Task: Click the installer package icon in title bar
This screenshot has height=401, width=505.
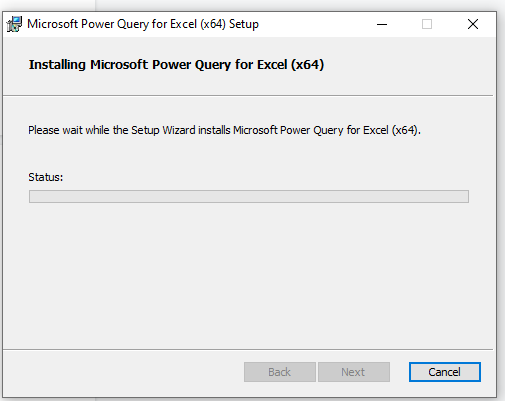Action: pyautogui.click(x=14, y=24)
